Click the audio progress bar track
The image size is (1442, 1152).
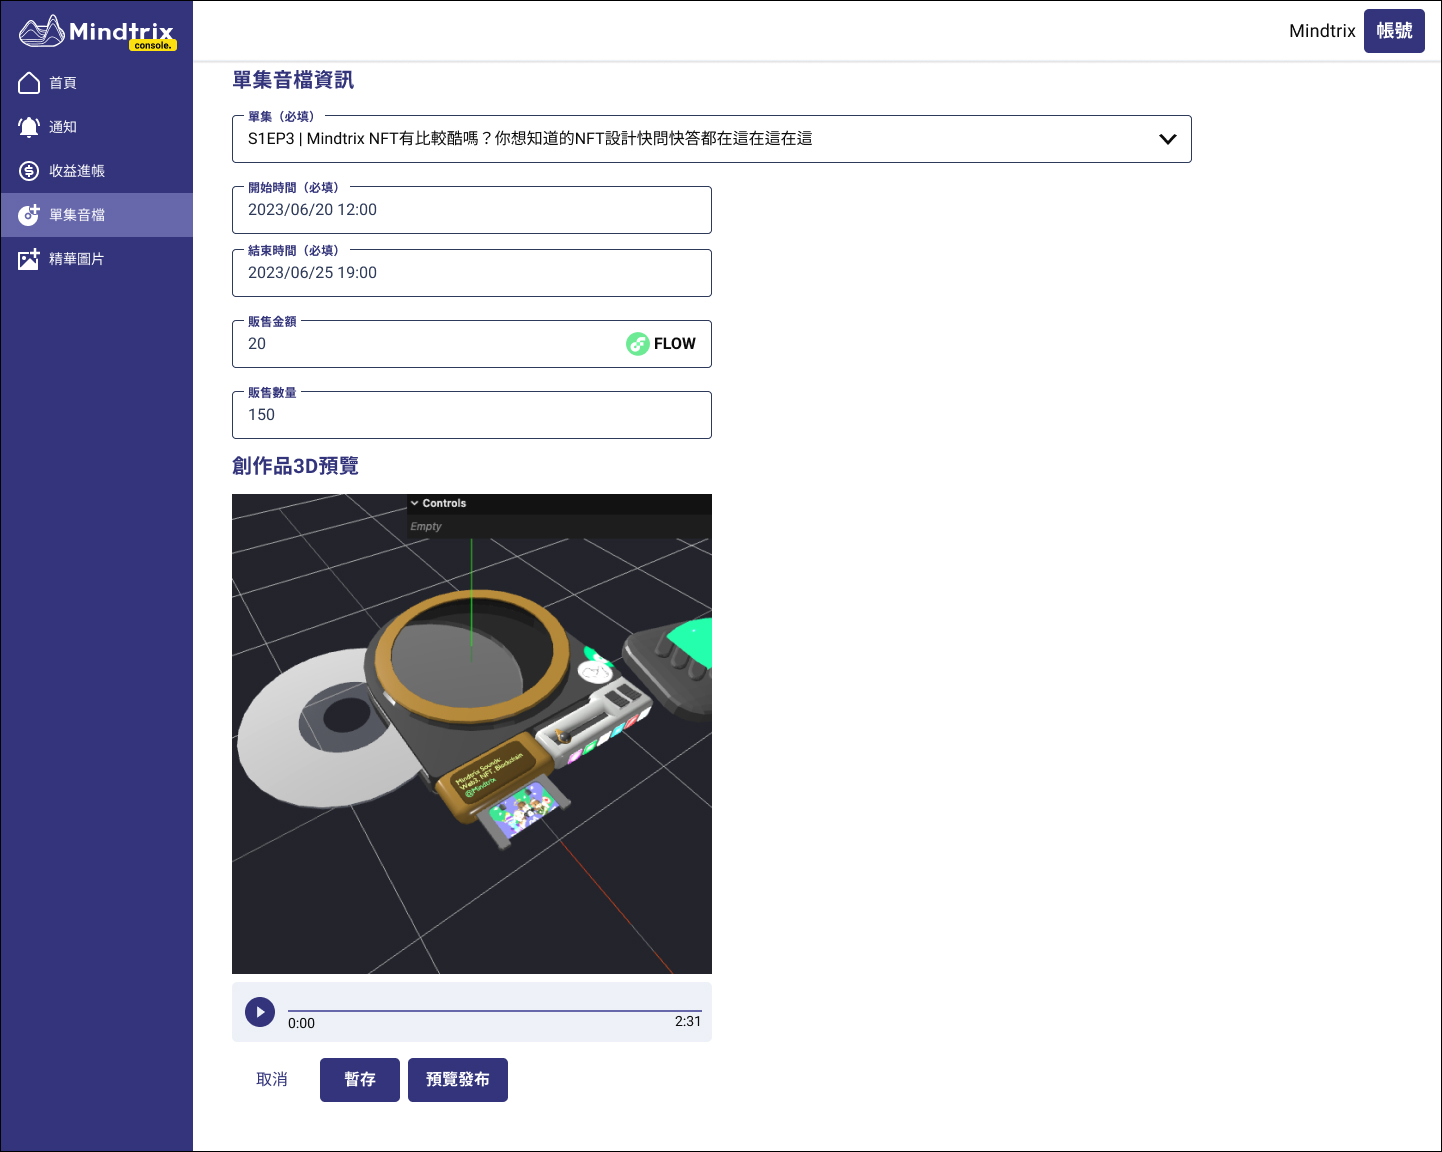click(494, 1011)
